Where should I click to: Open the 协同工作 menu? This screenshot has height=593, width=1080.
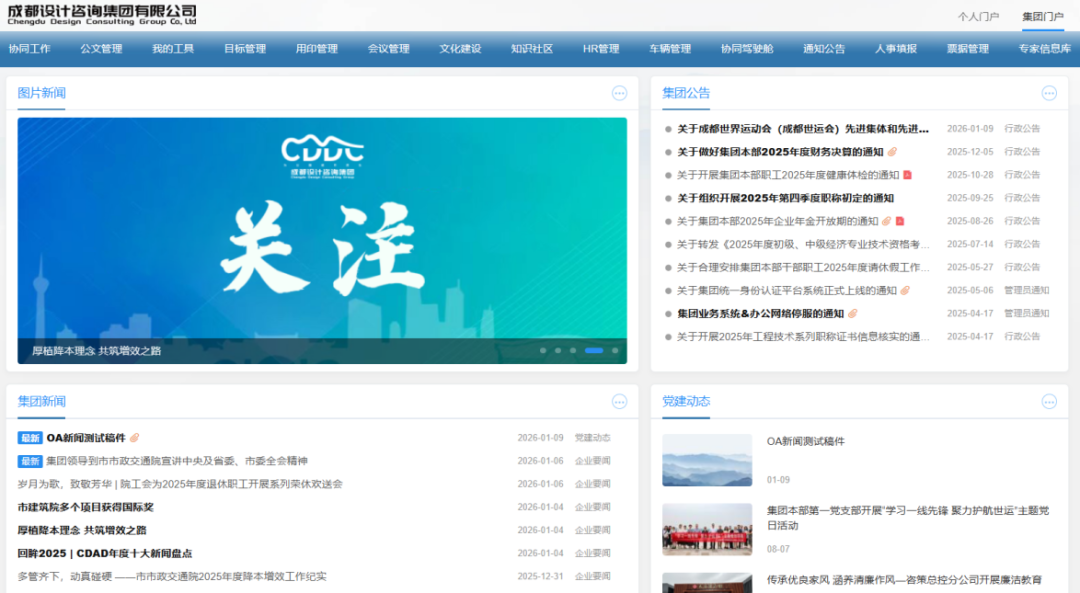pyautogui.click(x=29, y=49)
